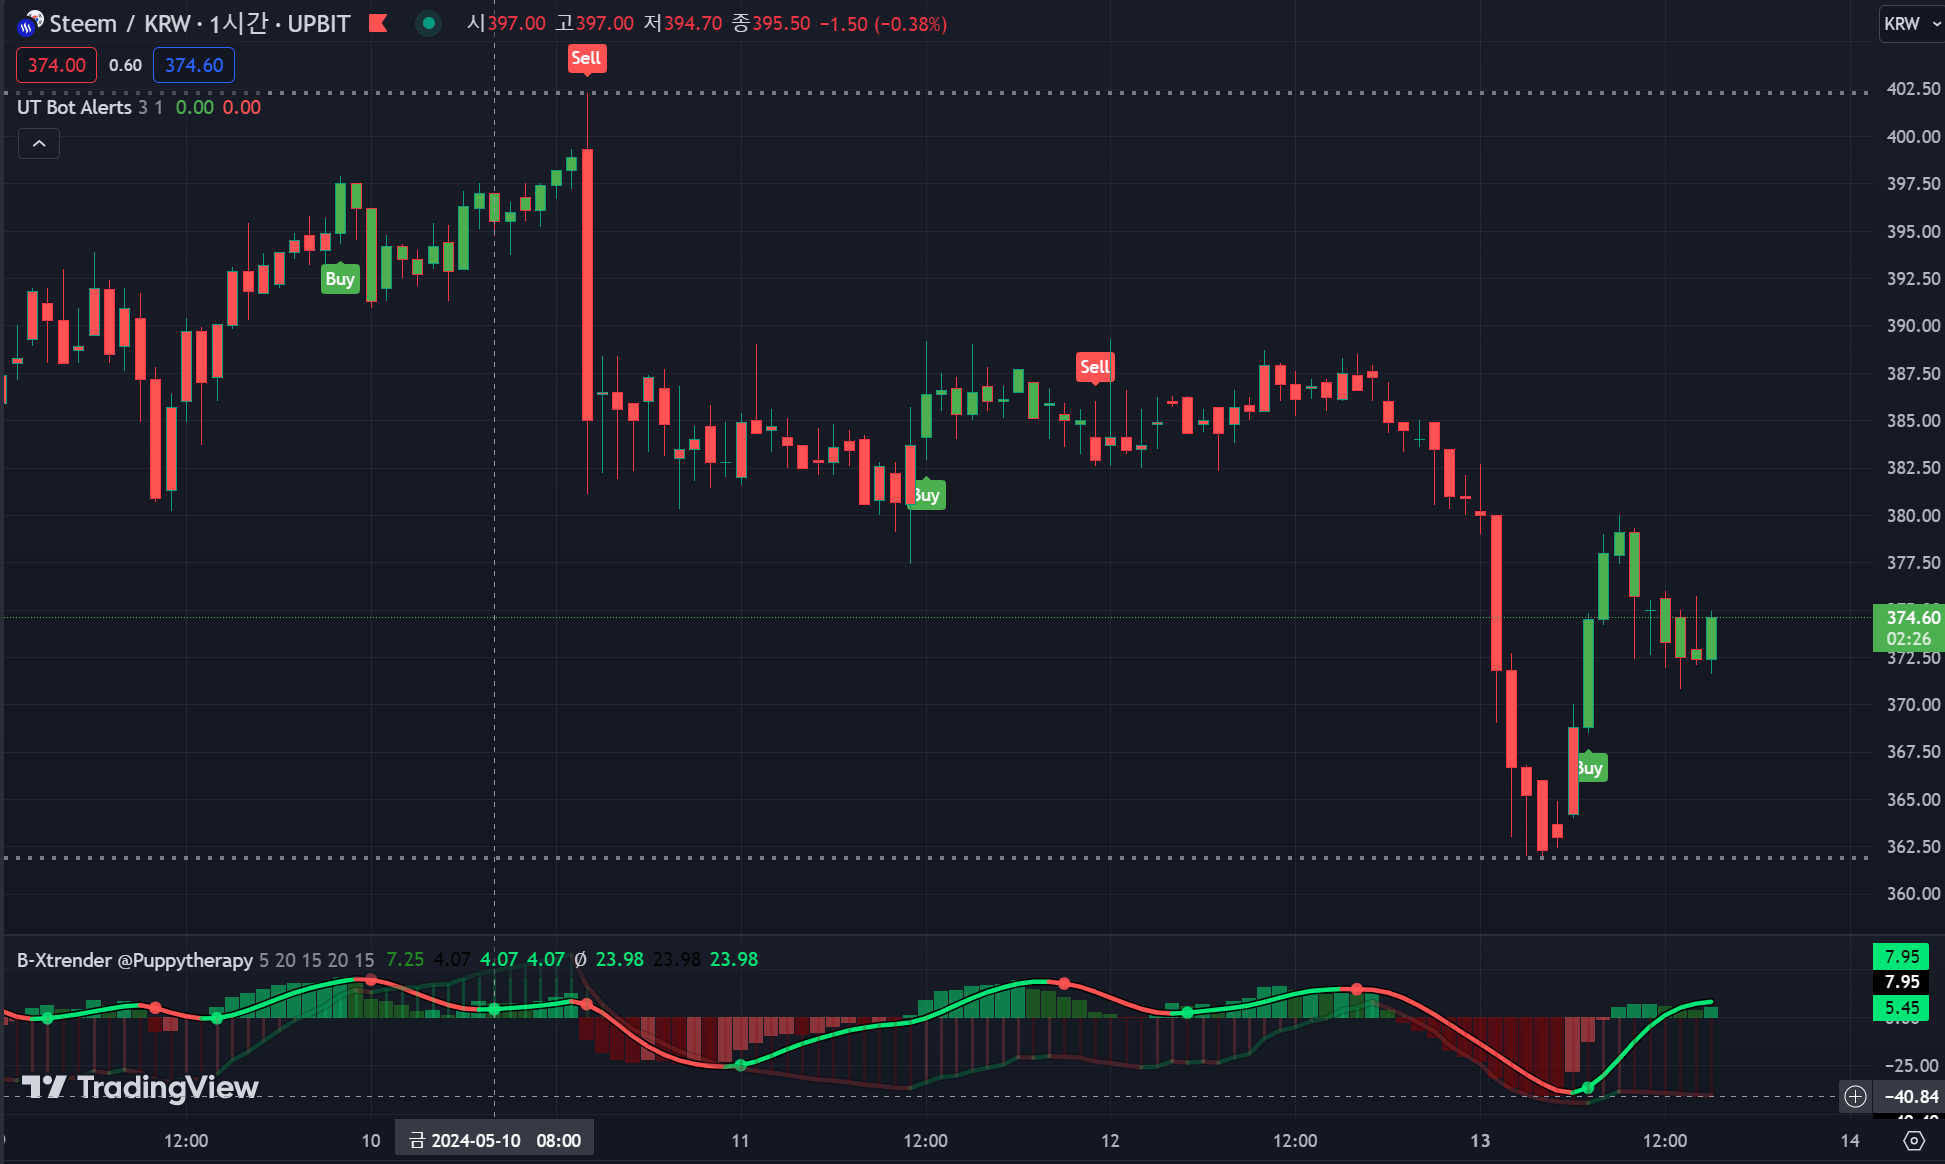Click the TradingView logo watermark
This screenshot has height=1164, width=1945.
click(x=140, y=1087)
